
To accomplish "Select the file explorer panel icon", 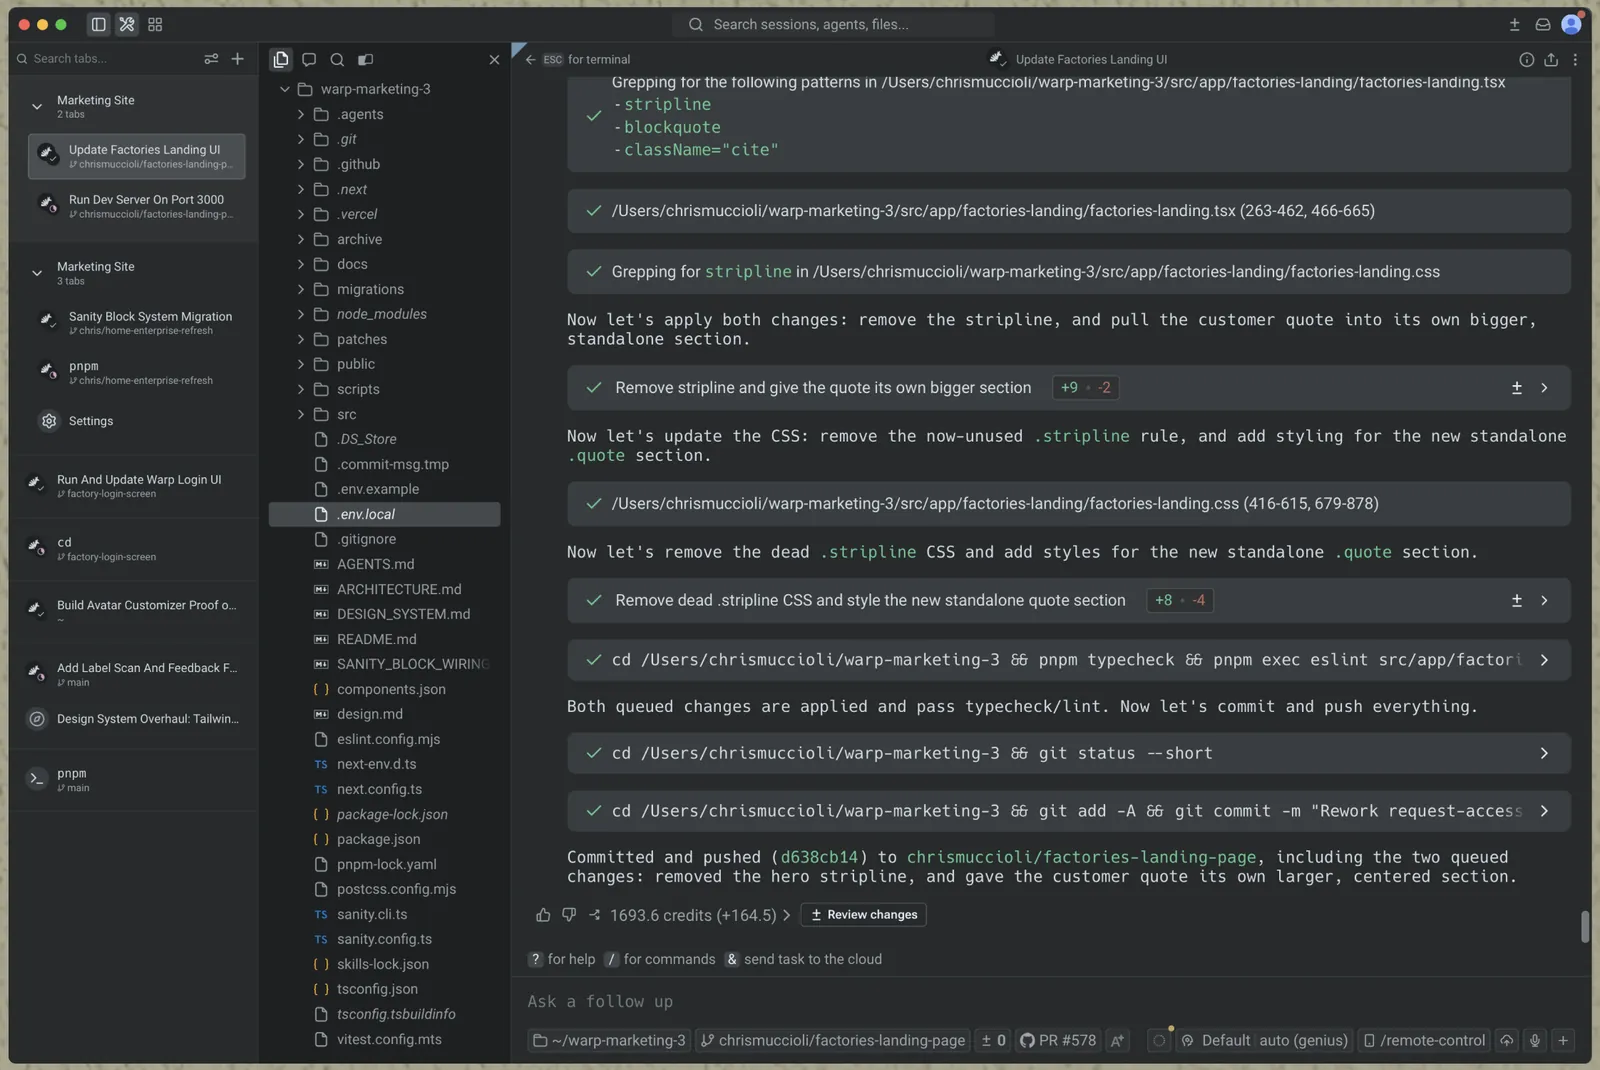I will pos(281,59).
